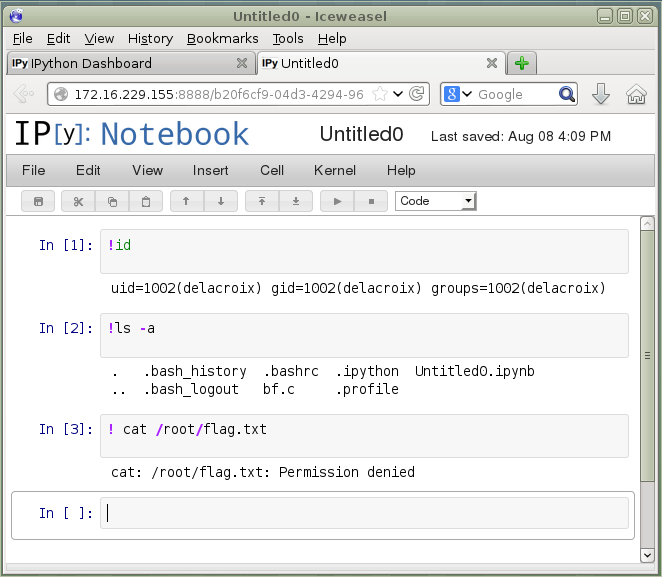Close the Untitled0 tab

pyautogui.click(x=492, y=63)
